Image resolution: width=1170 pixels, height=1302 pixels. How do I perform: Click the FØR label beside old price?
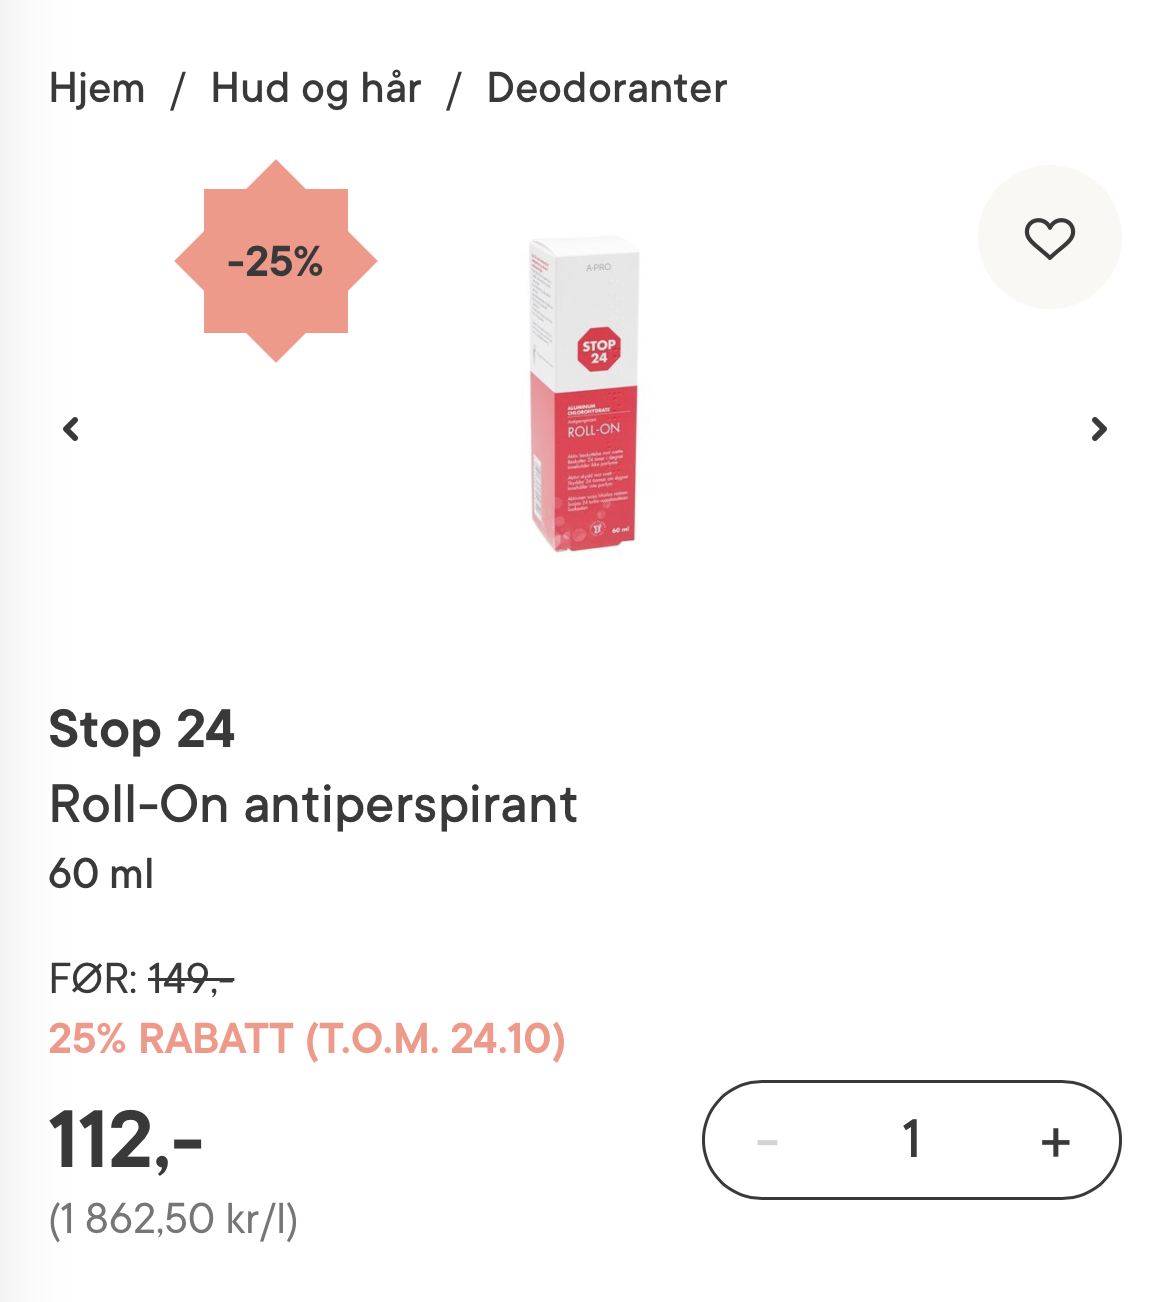(93, 978)
